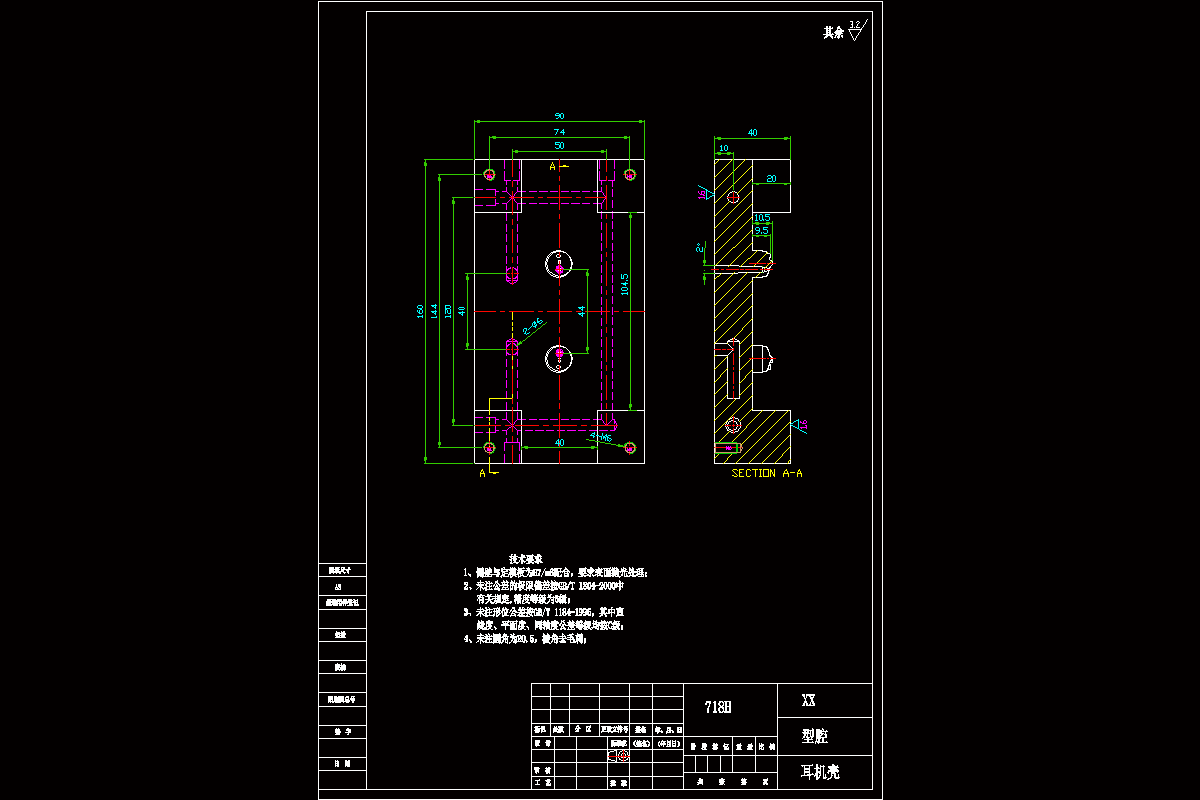Click the 44 dimension between the circles
Viewport: 1200px width, 800px height.
581,311
